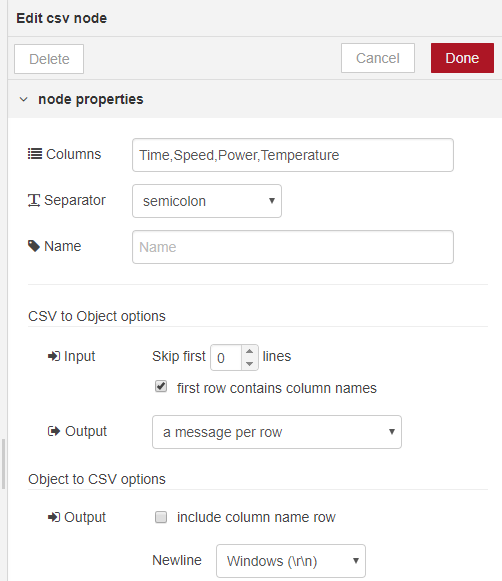Viewport: 502px width, 581px height.
Task: Open the Newline Windows dropdown
Action: [x=291, y=561]
